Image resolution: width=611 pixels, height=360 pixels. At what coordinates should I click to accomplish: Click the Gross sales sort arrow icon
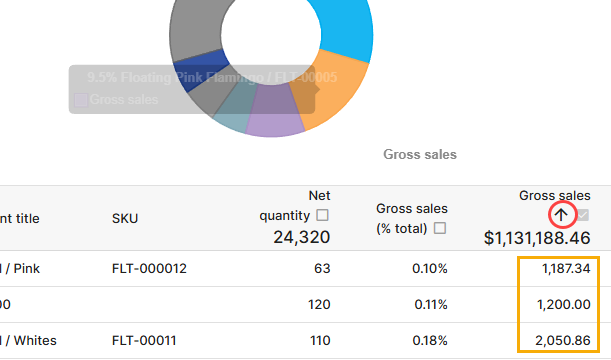(x=561, y=215)
